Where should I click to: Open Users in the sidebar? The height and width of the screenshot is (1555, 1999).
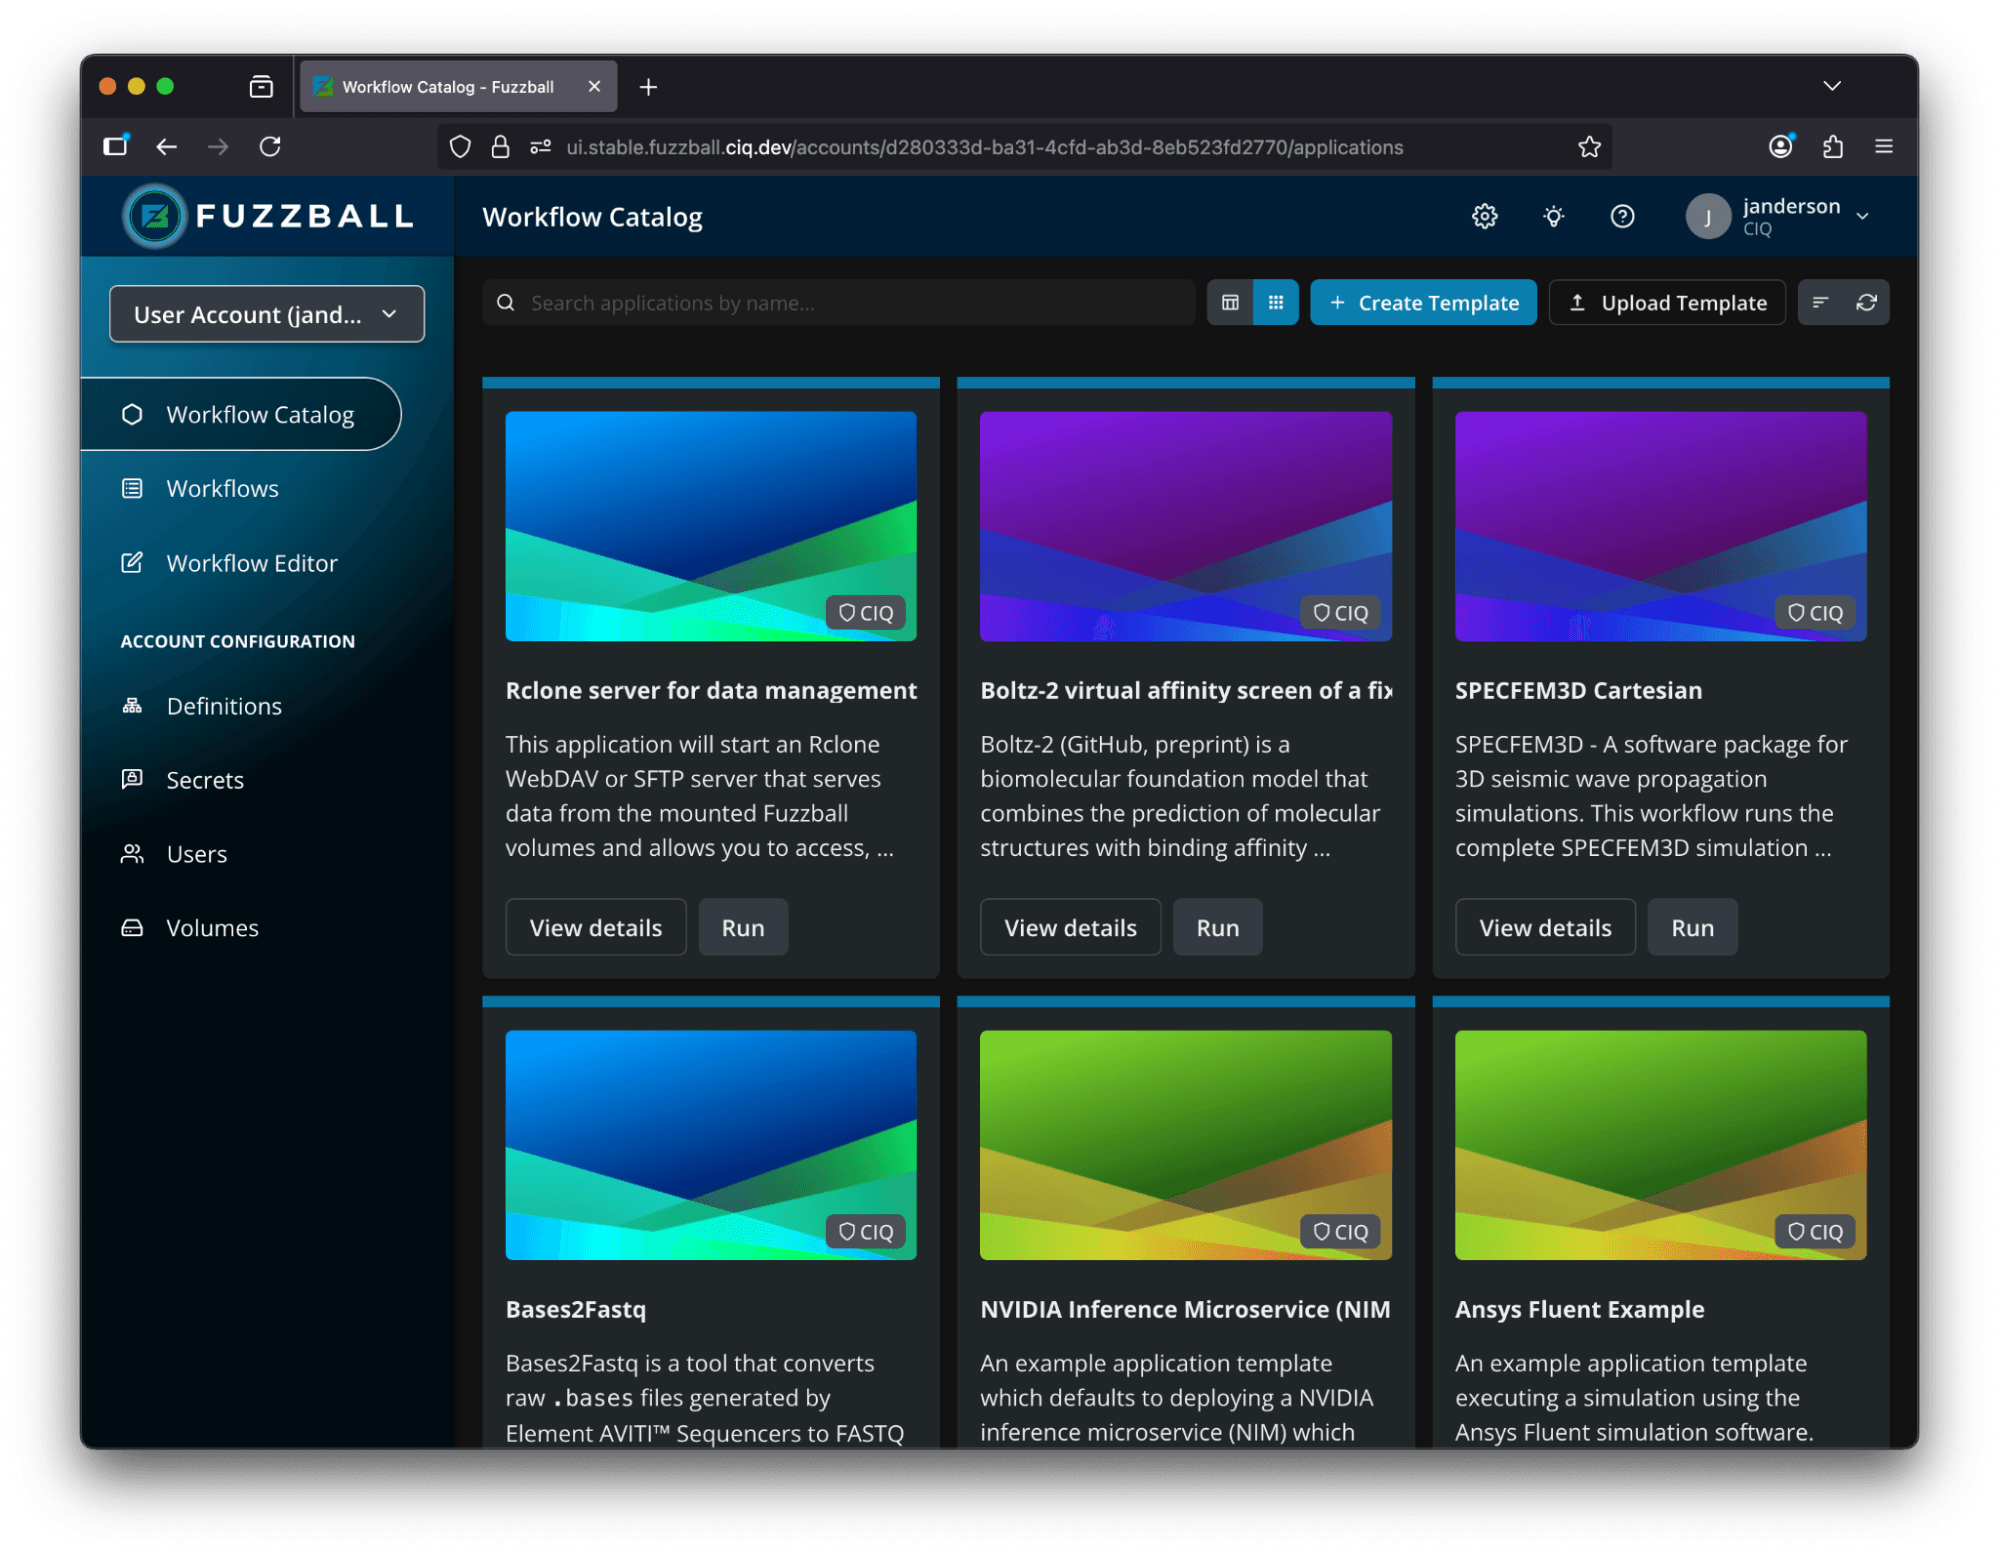point(197,854)
